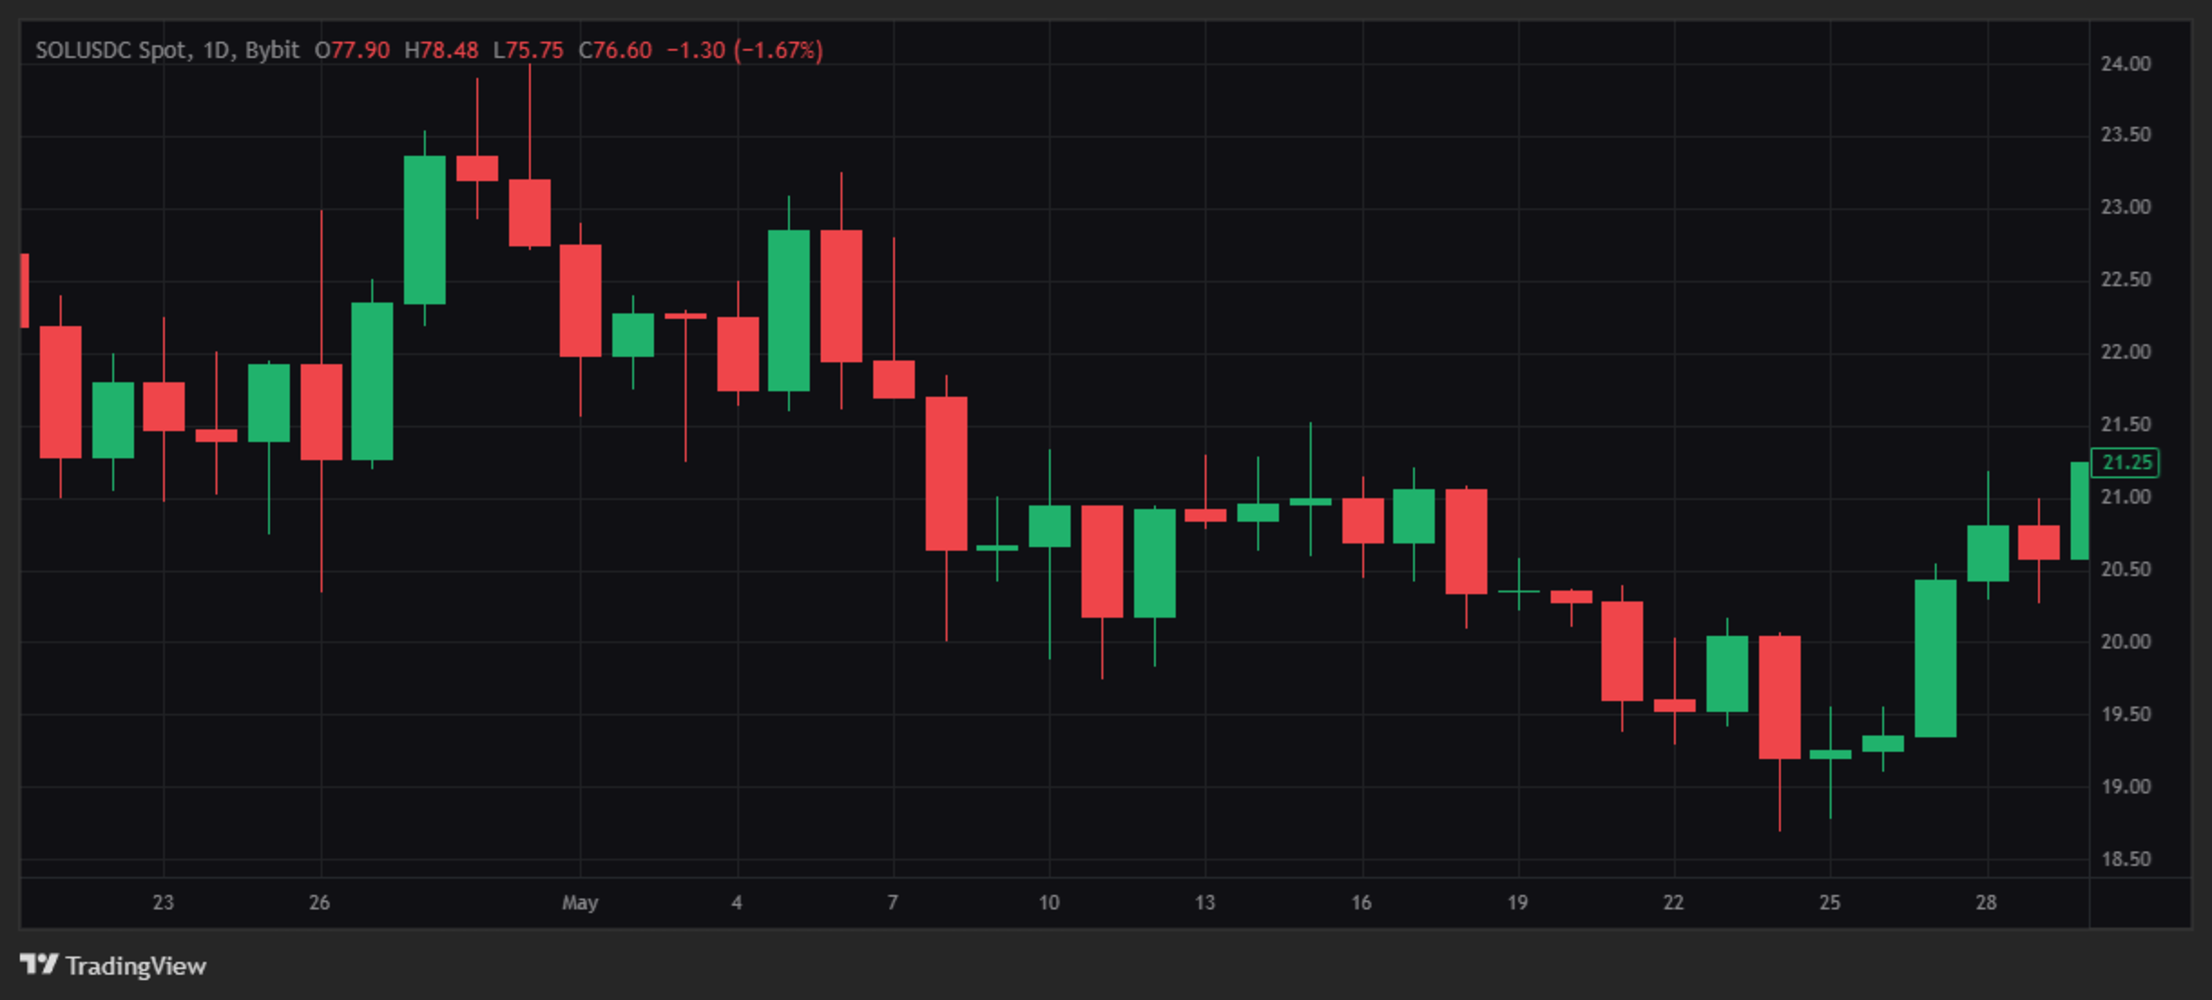Image resolution: width=2212 pixels, height=1000 pixels.
Task: Select the tall green candle near April 27
Action: 424,230
